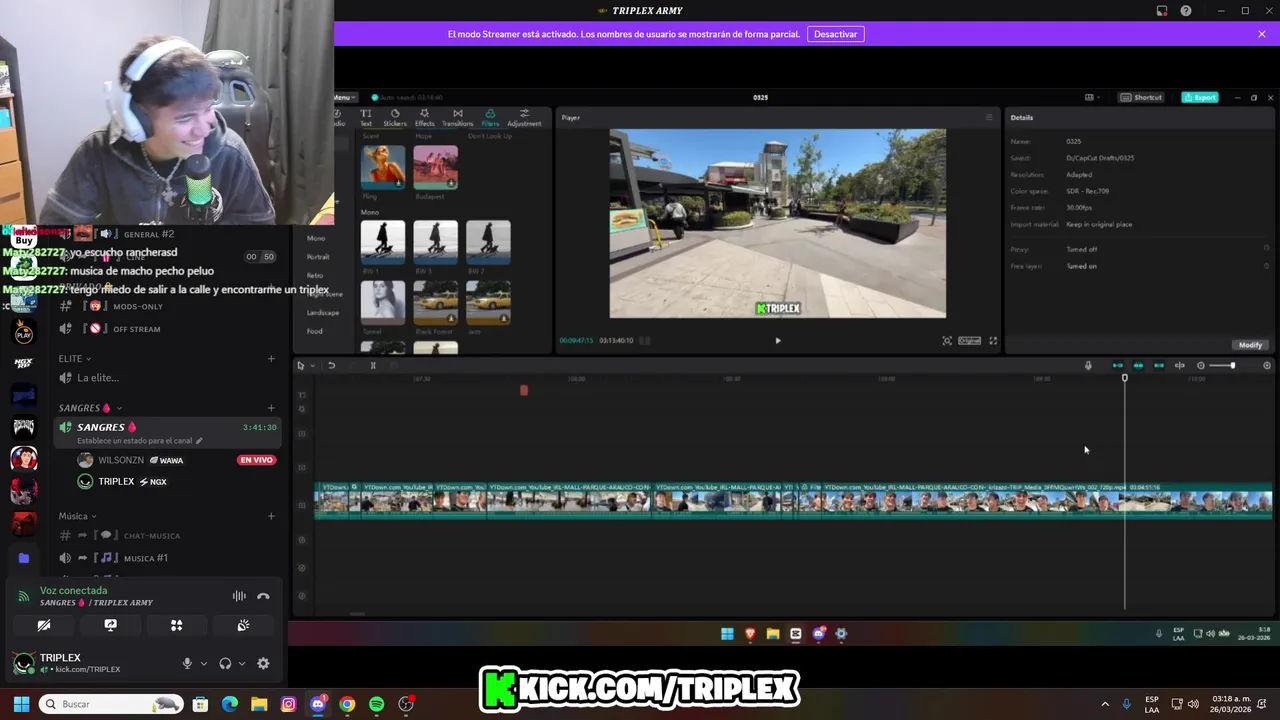This screenshot has width=1280, height=720.
Task: Collapse the ELITE category in Discord
Action: [75, 358]
